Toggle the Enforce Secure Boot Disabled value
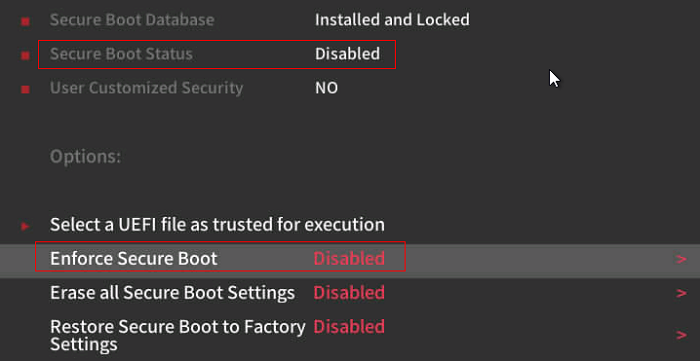Screen dimensions: 700x361 [x=349, y=258]
